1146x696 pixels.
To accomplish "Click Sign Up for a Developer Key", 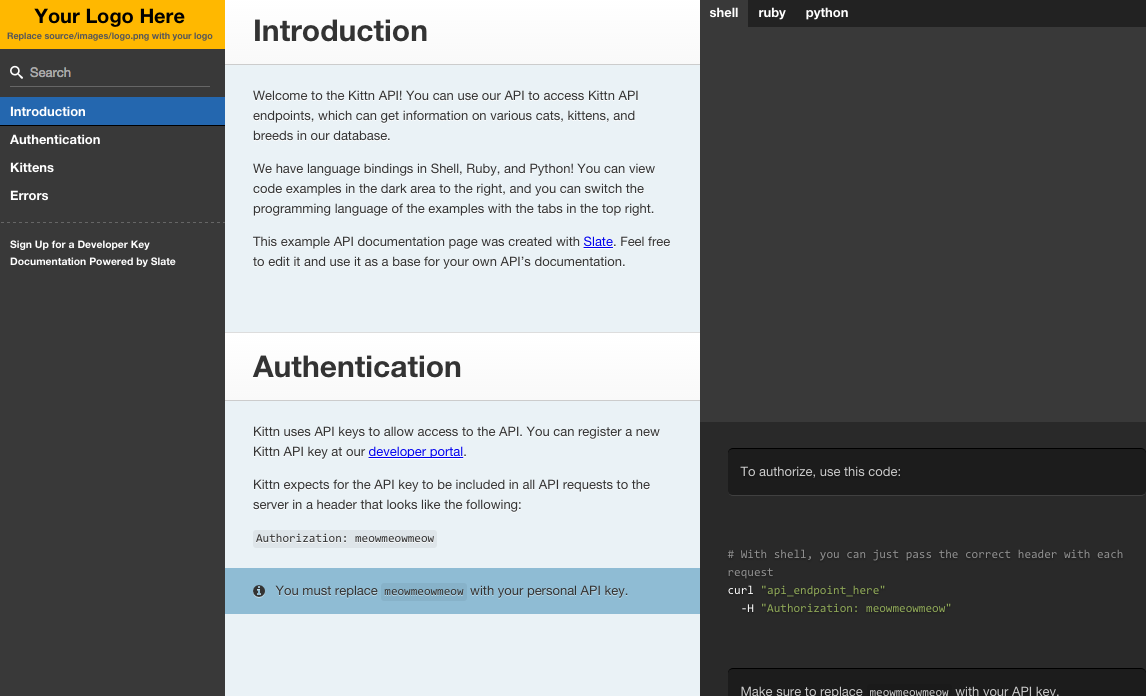I will click(x=79, y=244).
